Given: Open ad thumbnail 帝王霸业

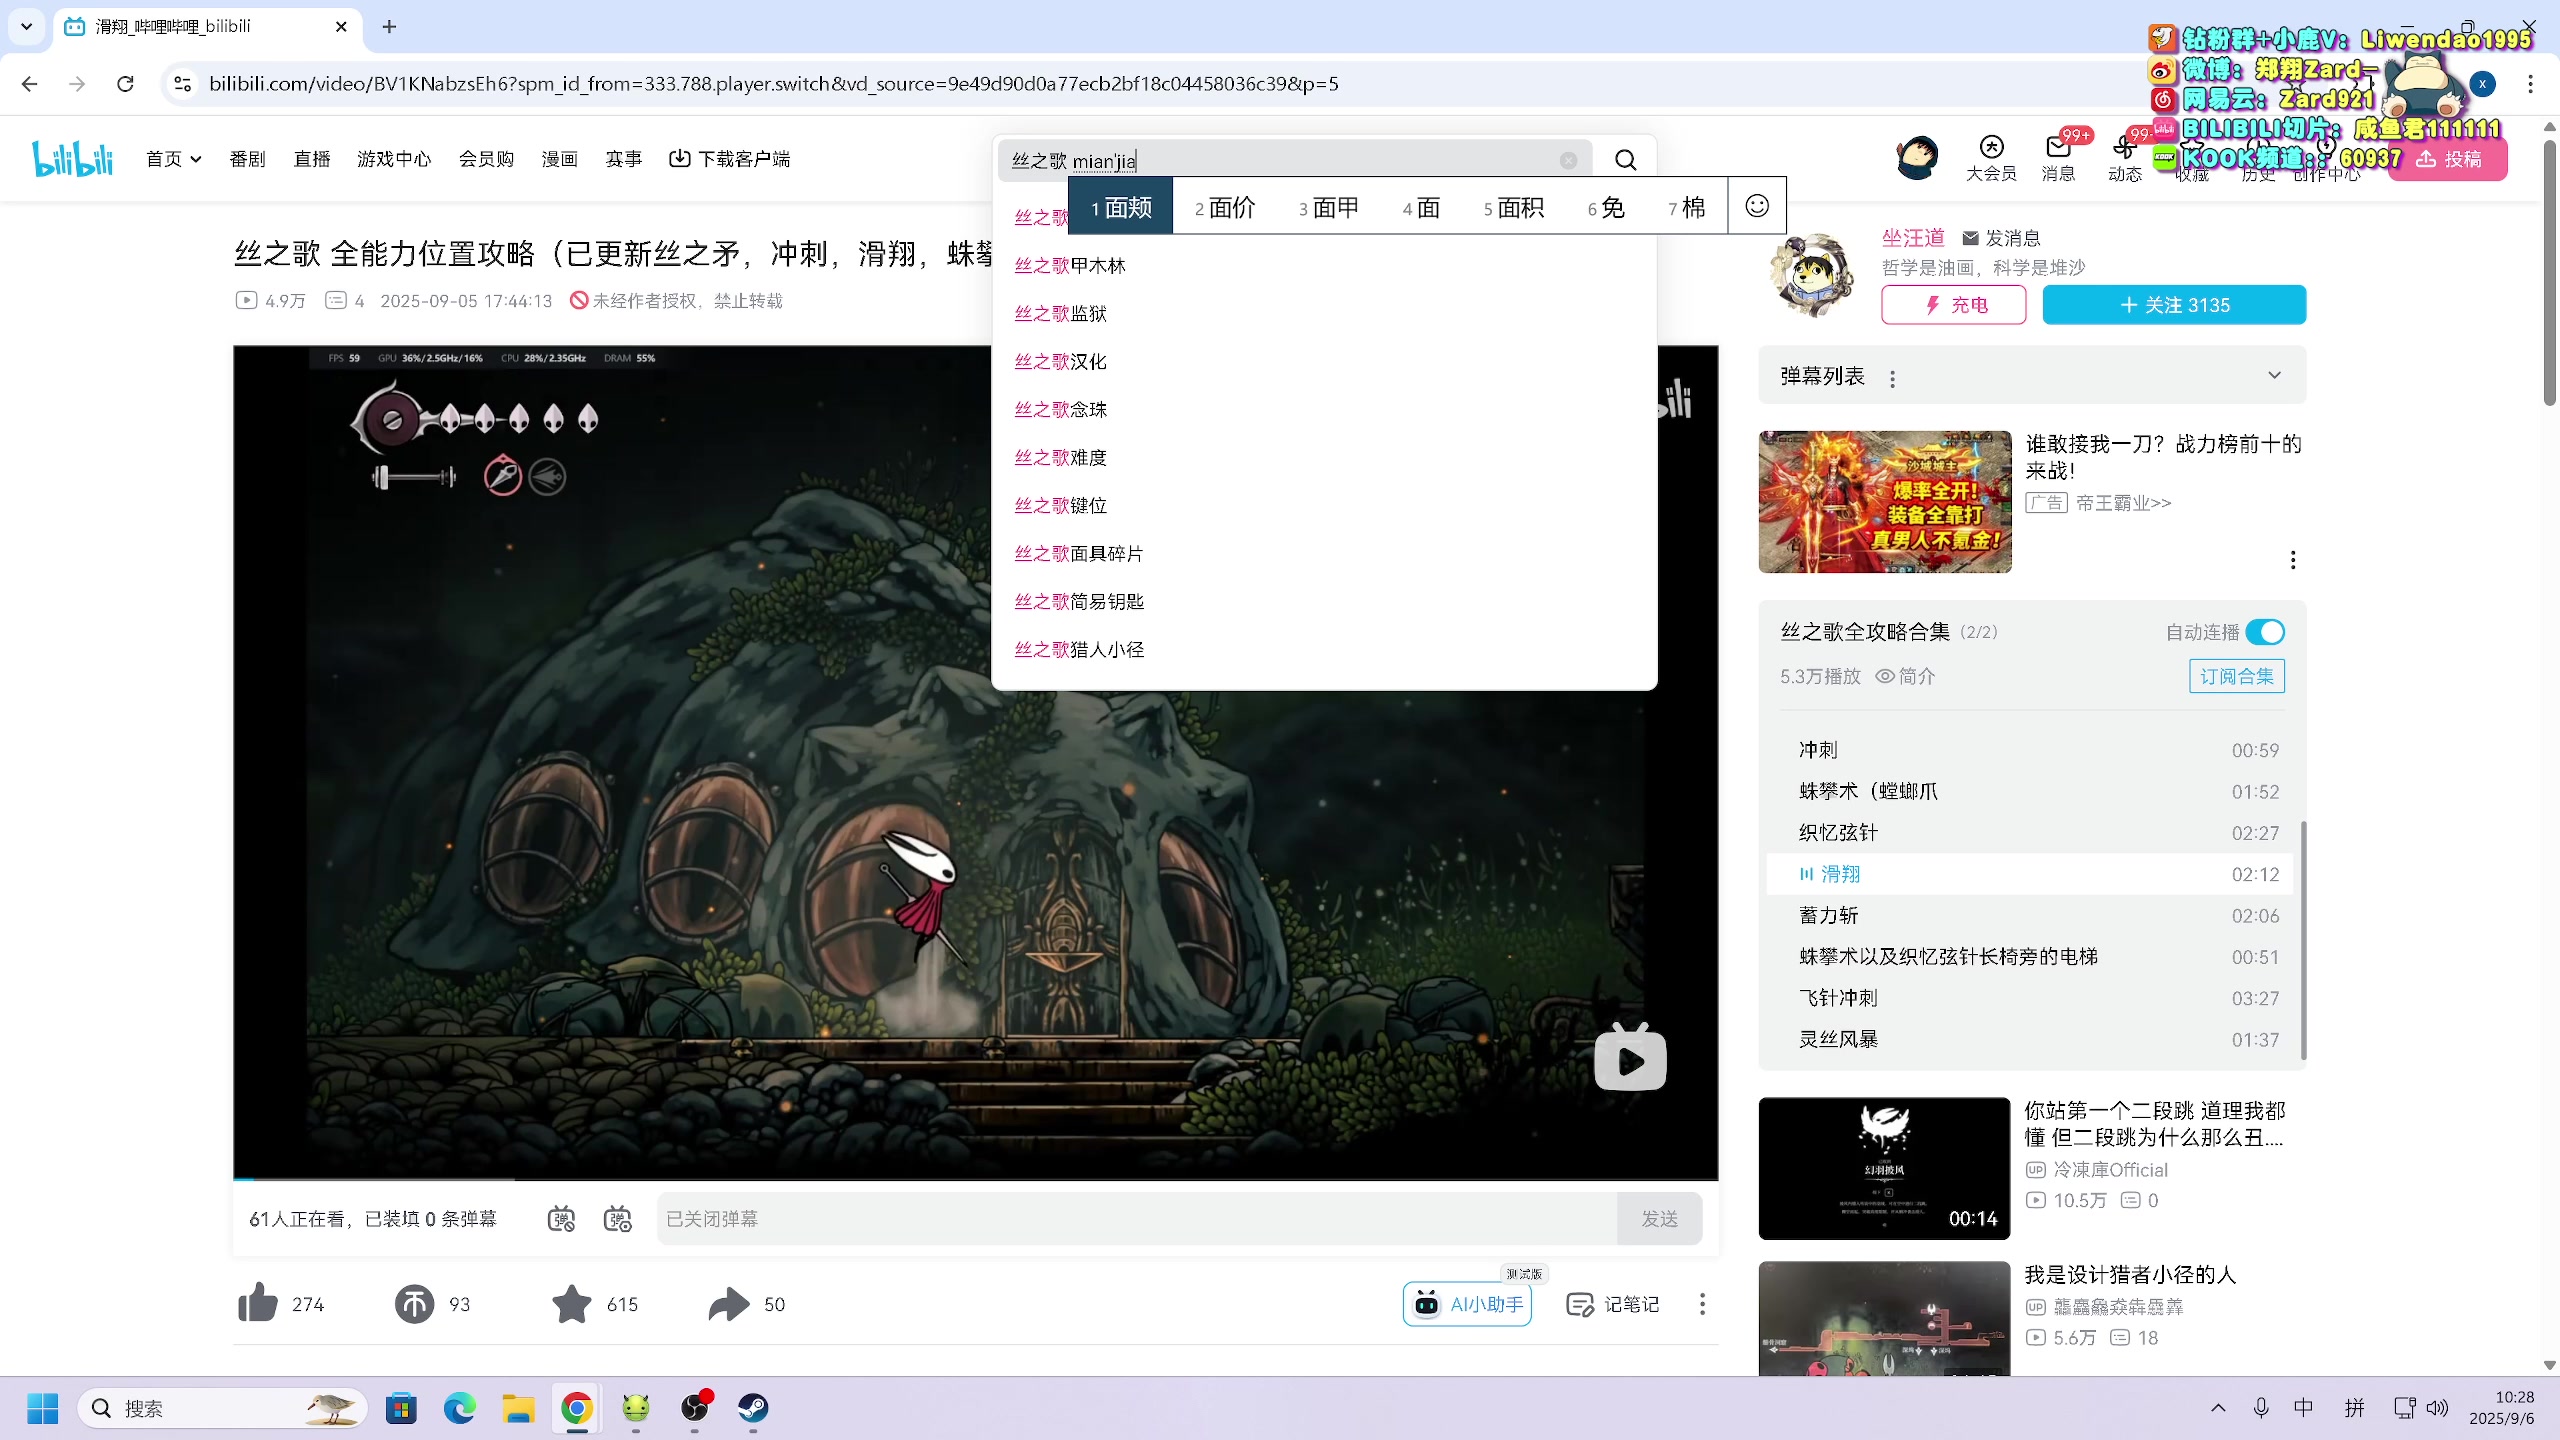Looking at the screenshot, I should pyautogui.click(x=1884, y=502).
